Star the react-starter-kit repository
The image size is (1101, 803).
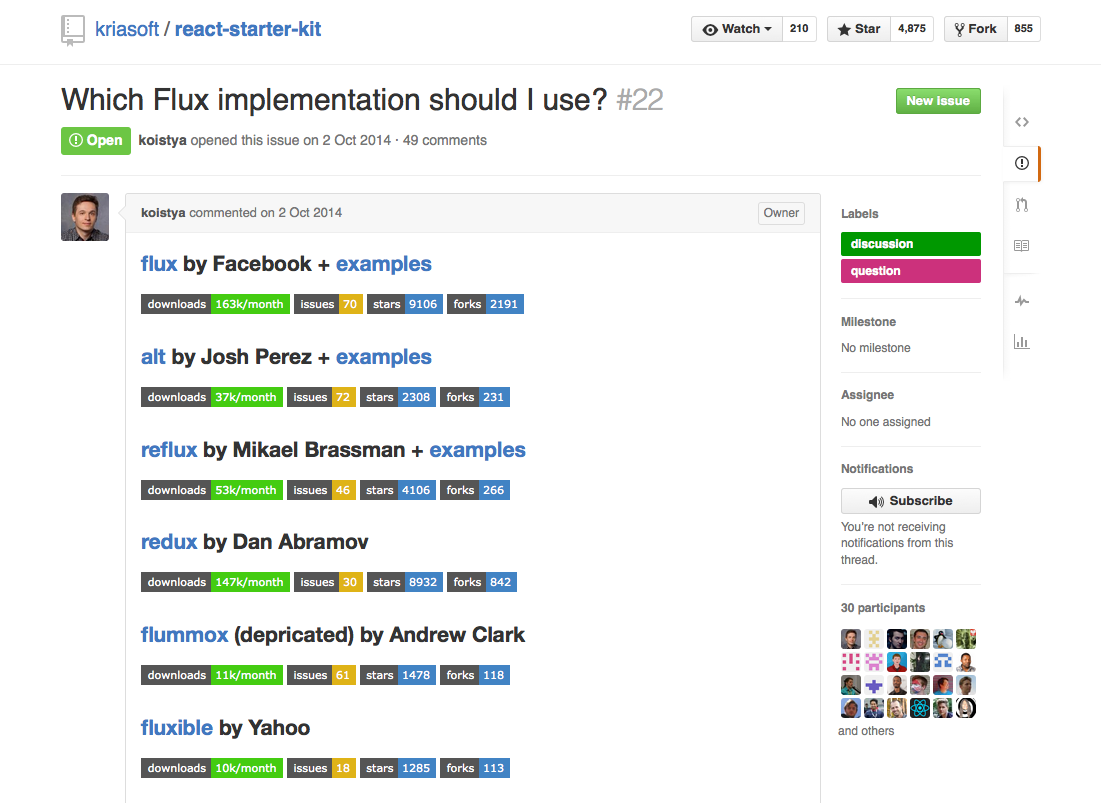click(x=859, y=29)
